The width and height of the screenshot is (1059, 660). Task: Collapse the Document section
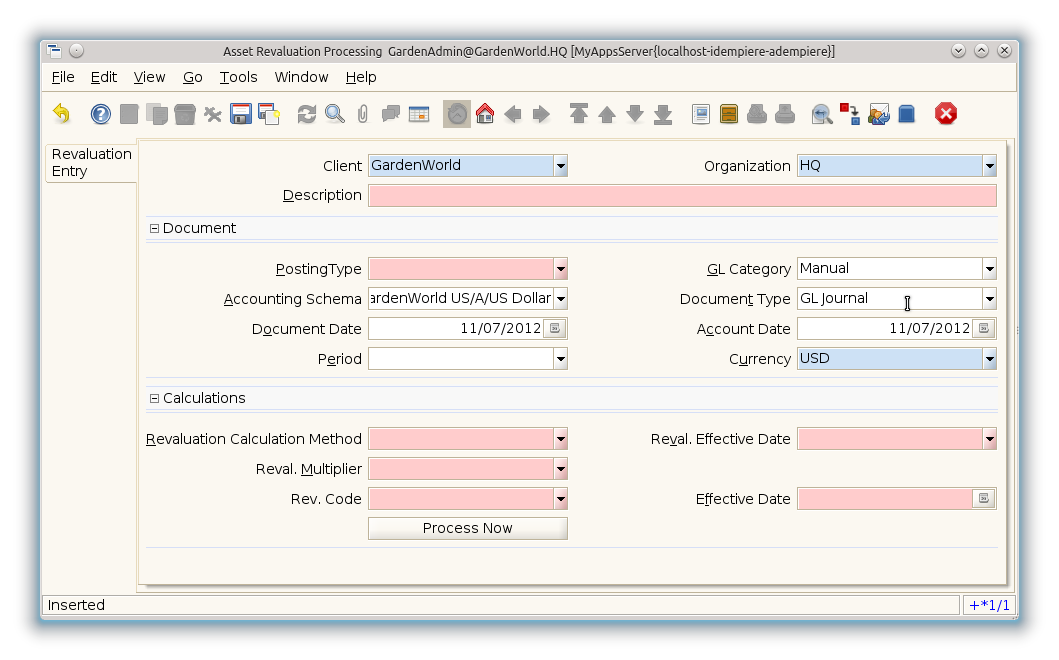point(155,228)
